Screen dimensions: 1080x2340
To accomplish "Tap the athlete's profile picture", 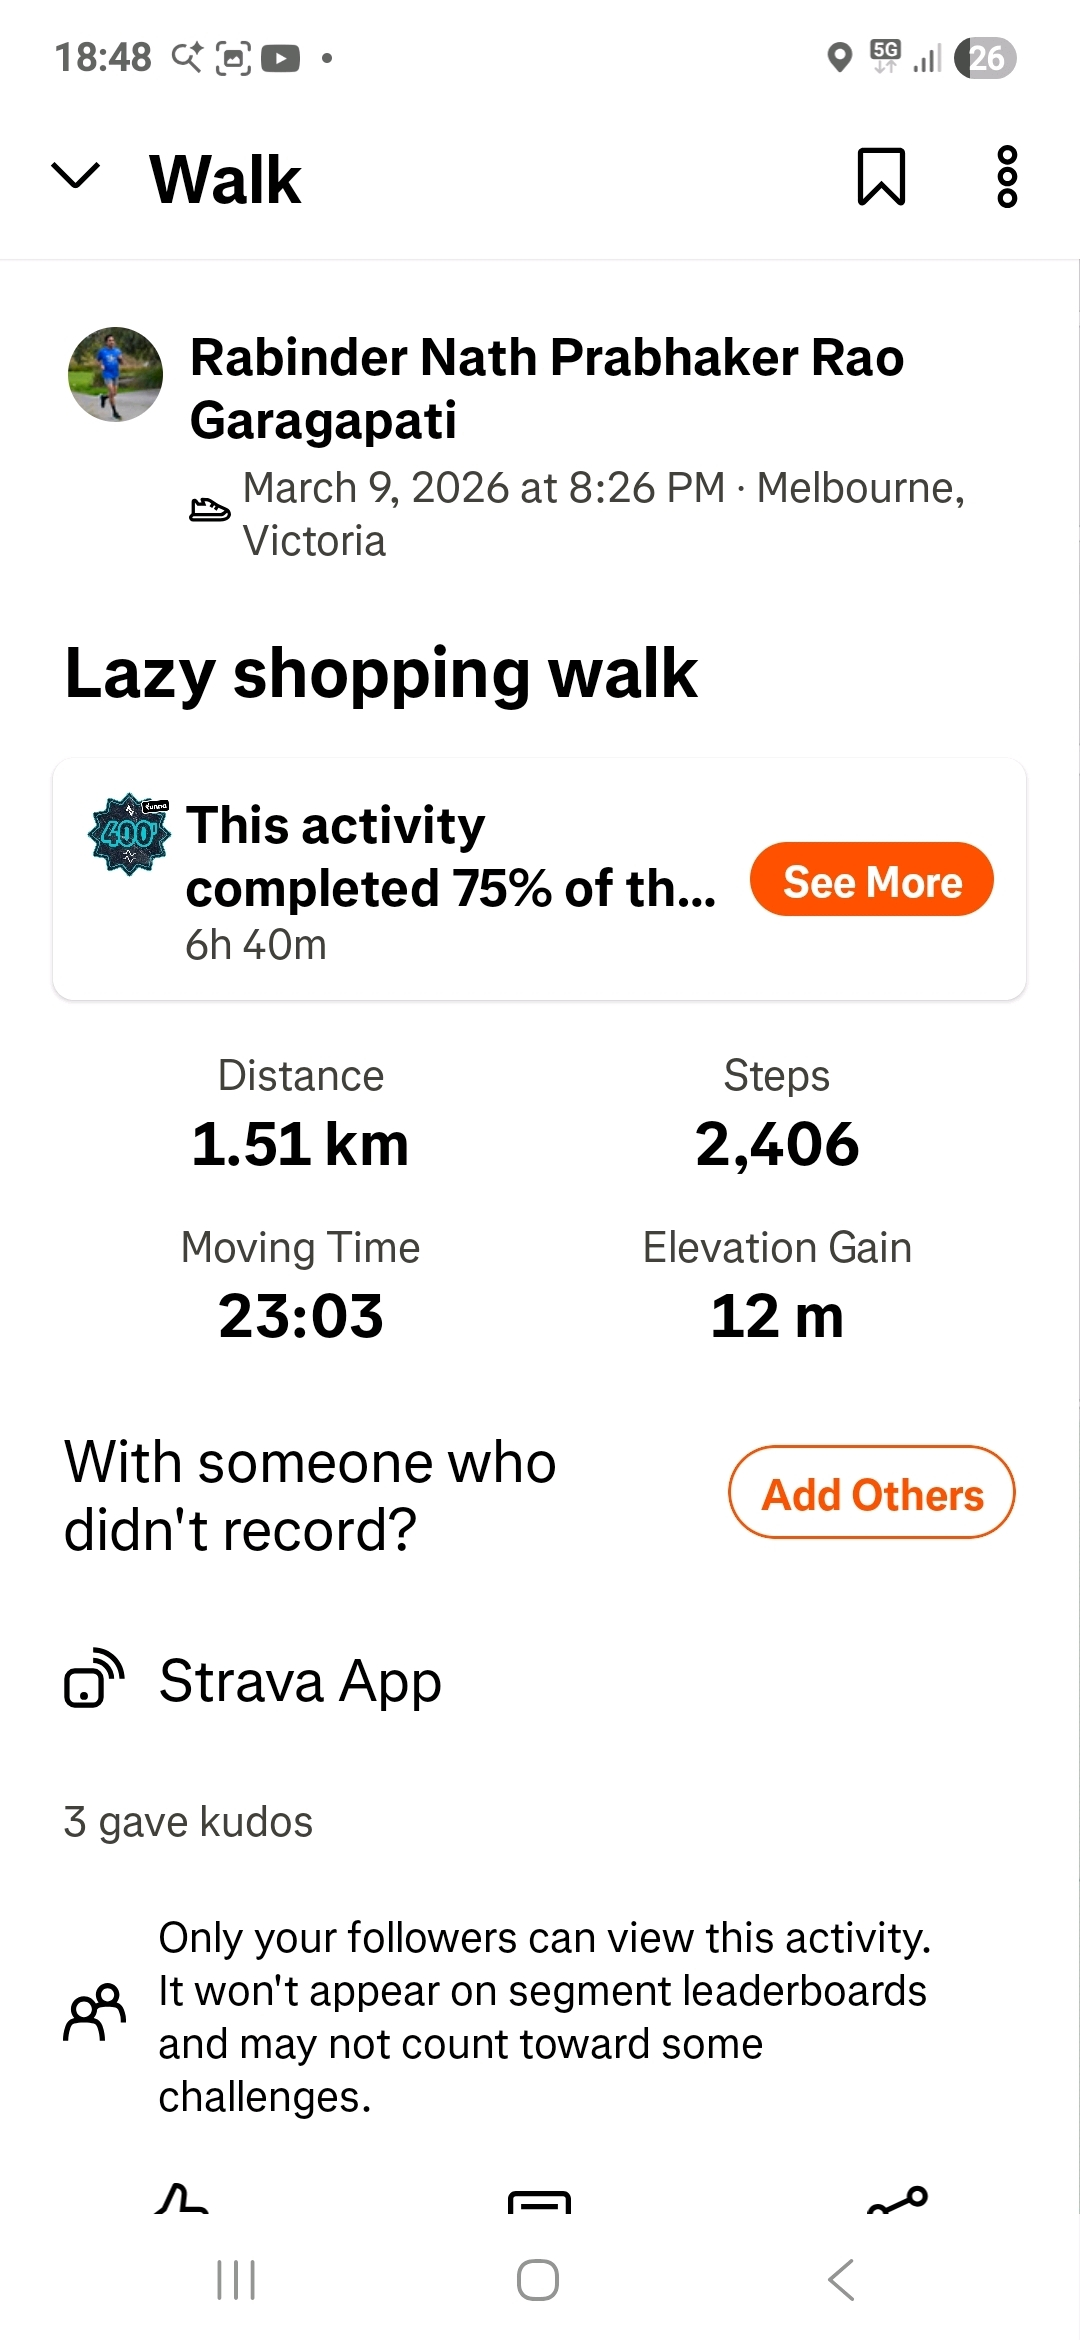I will click(115, 374).
